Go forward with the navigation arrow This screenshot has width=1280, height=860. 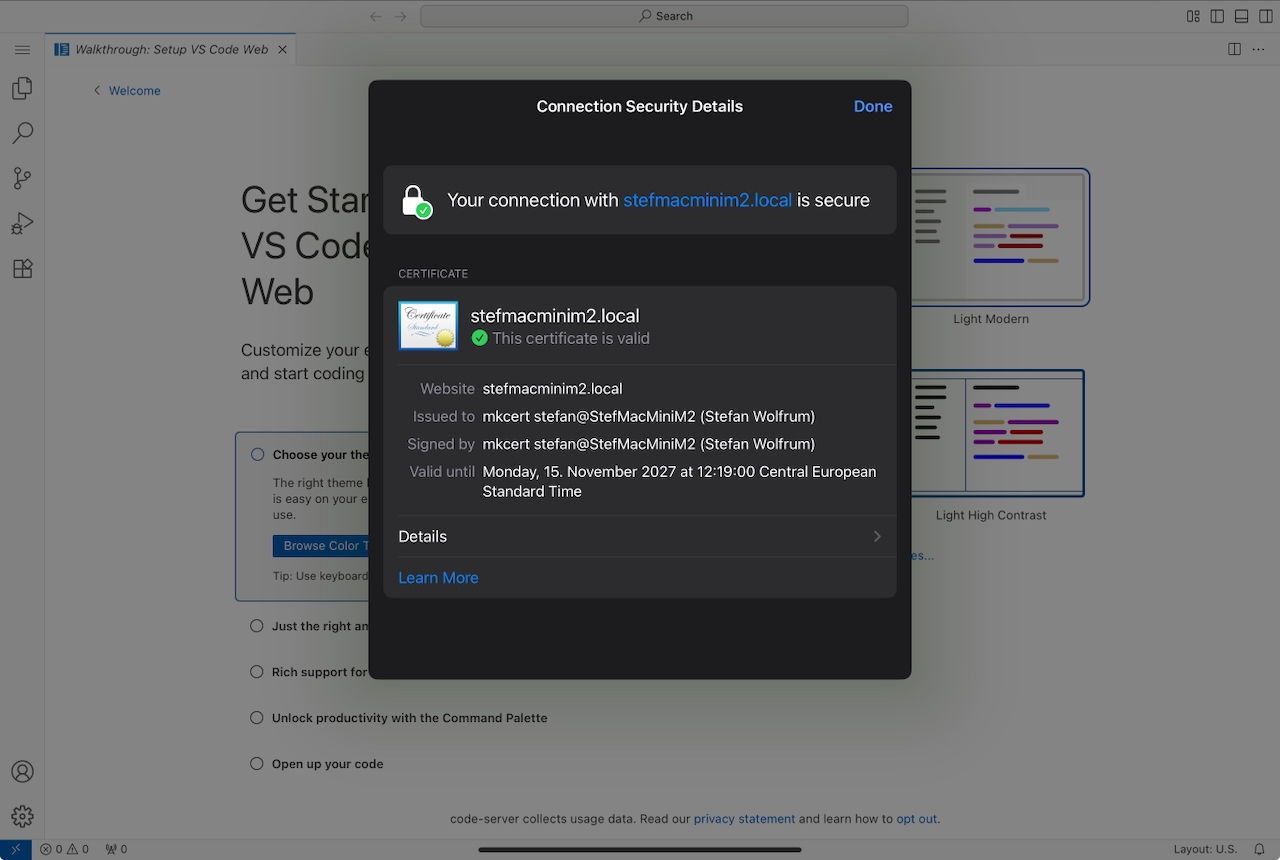[x=400, y=16]
